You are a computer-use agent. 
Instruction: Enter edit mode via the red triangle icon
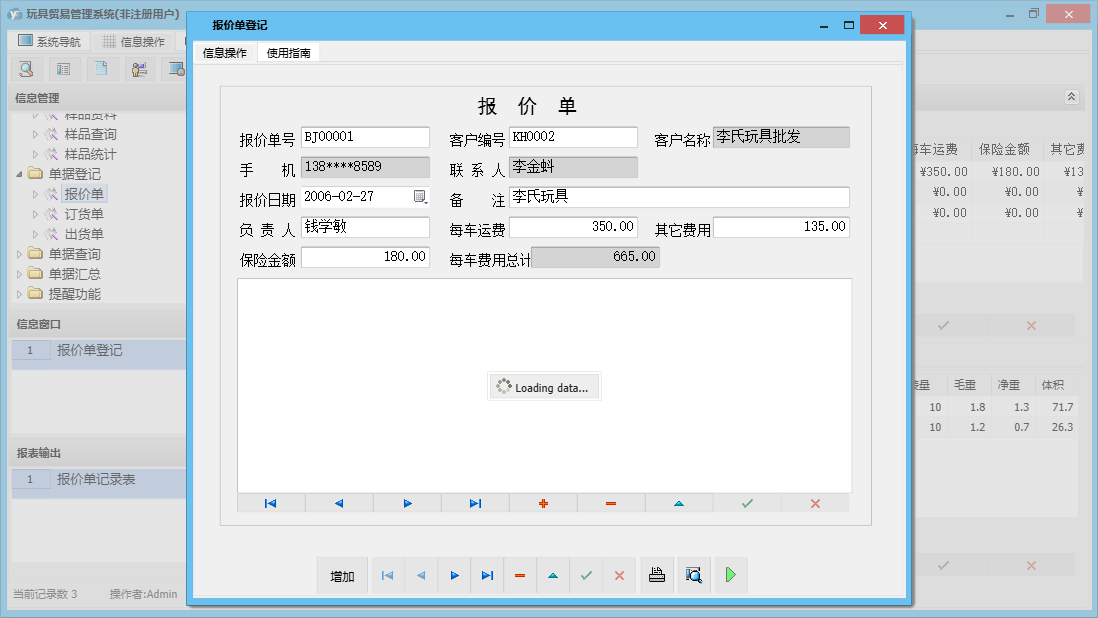(553, 575)
